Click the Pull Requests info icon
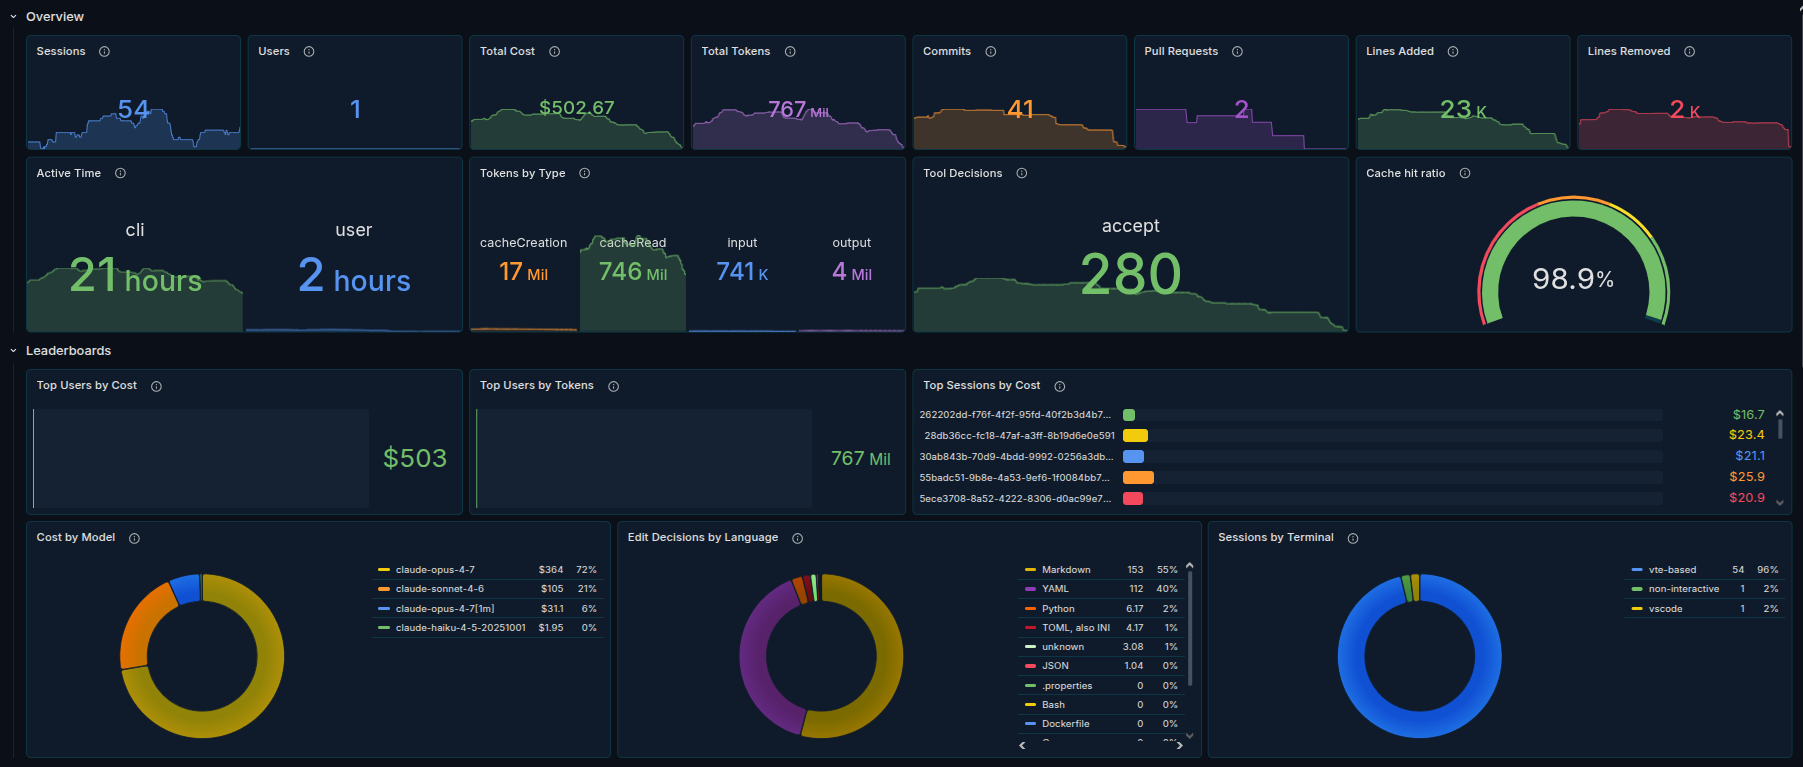 coord(1237,52)
